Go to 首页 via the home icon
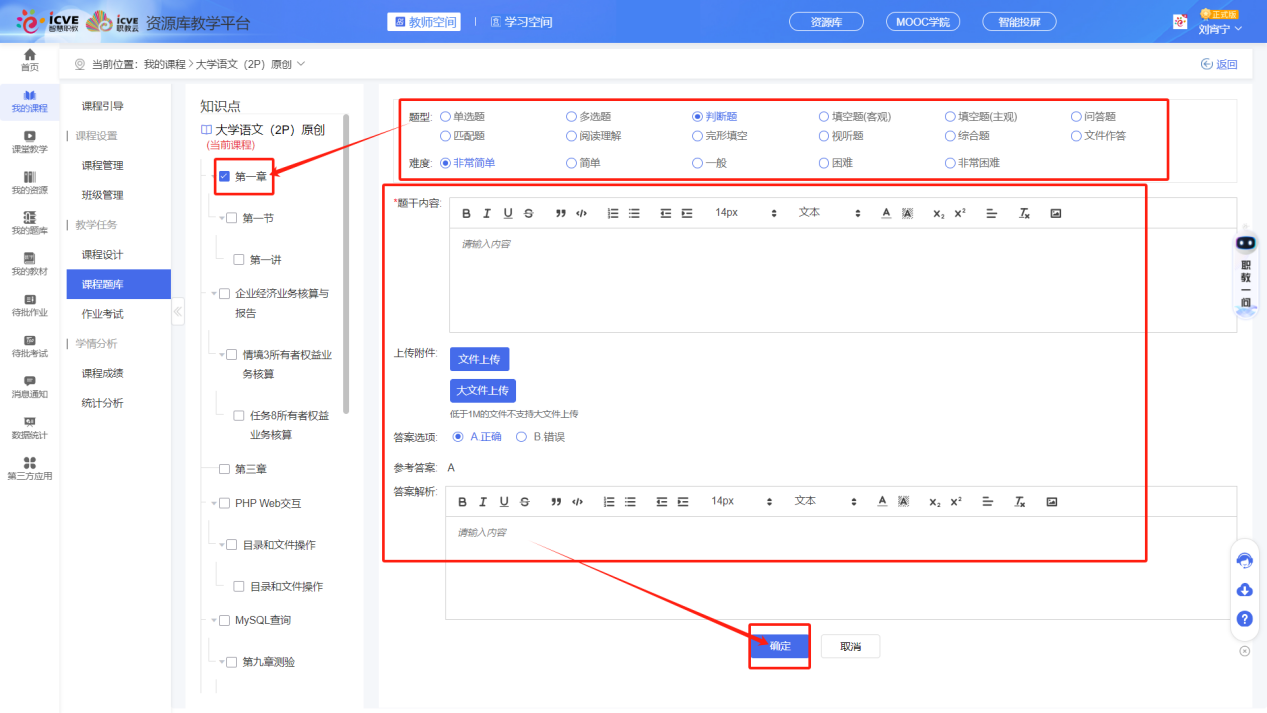Screen dimensions: 1267x713 tap(30, 60)
